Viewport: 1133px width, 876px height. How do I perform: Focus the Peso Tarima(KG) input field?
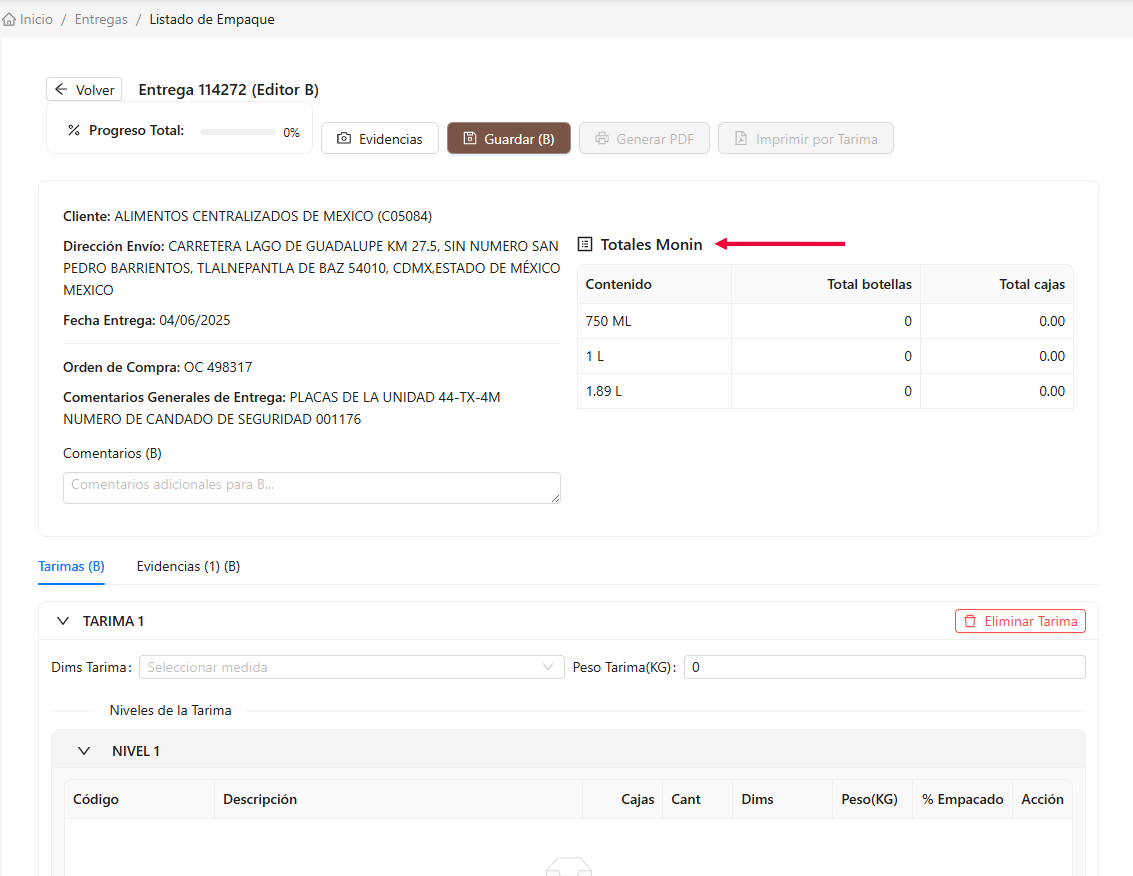(884, 667)
